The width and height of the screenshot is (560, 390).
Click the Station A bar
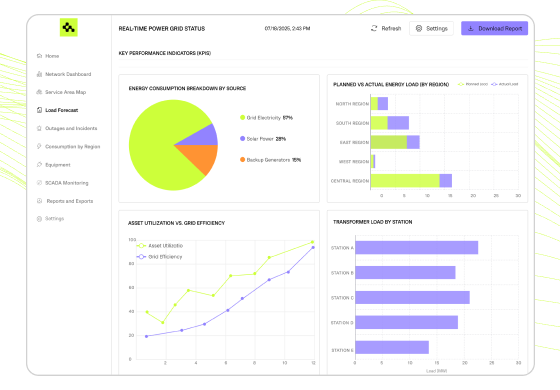pyautogui.click(x=417, y=248)
